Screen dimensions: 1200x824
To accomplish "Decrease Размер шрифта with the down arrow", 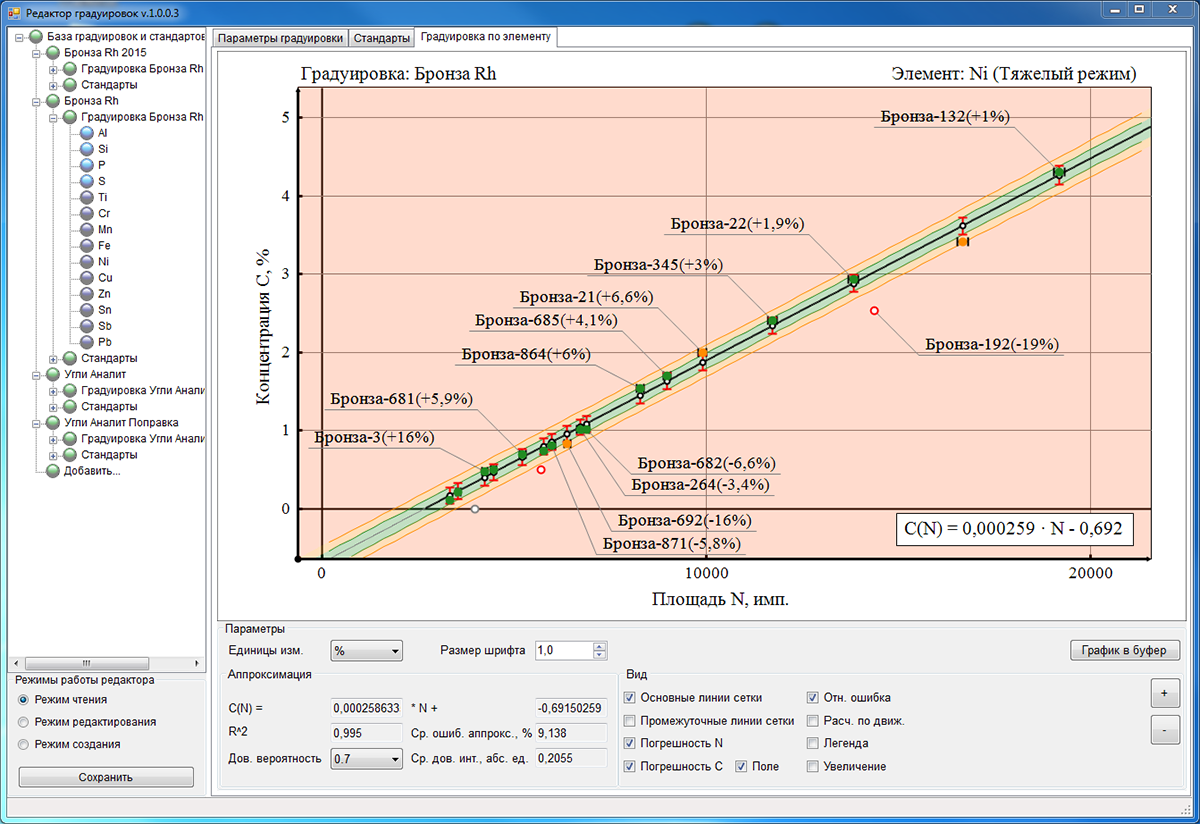I will pyautogui.click(x=600, y=655).
